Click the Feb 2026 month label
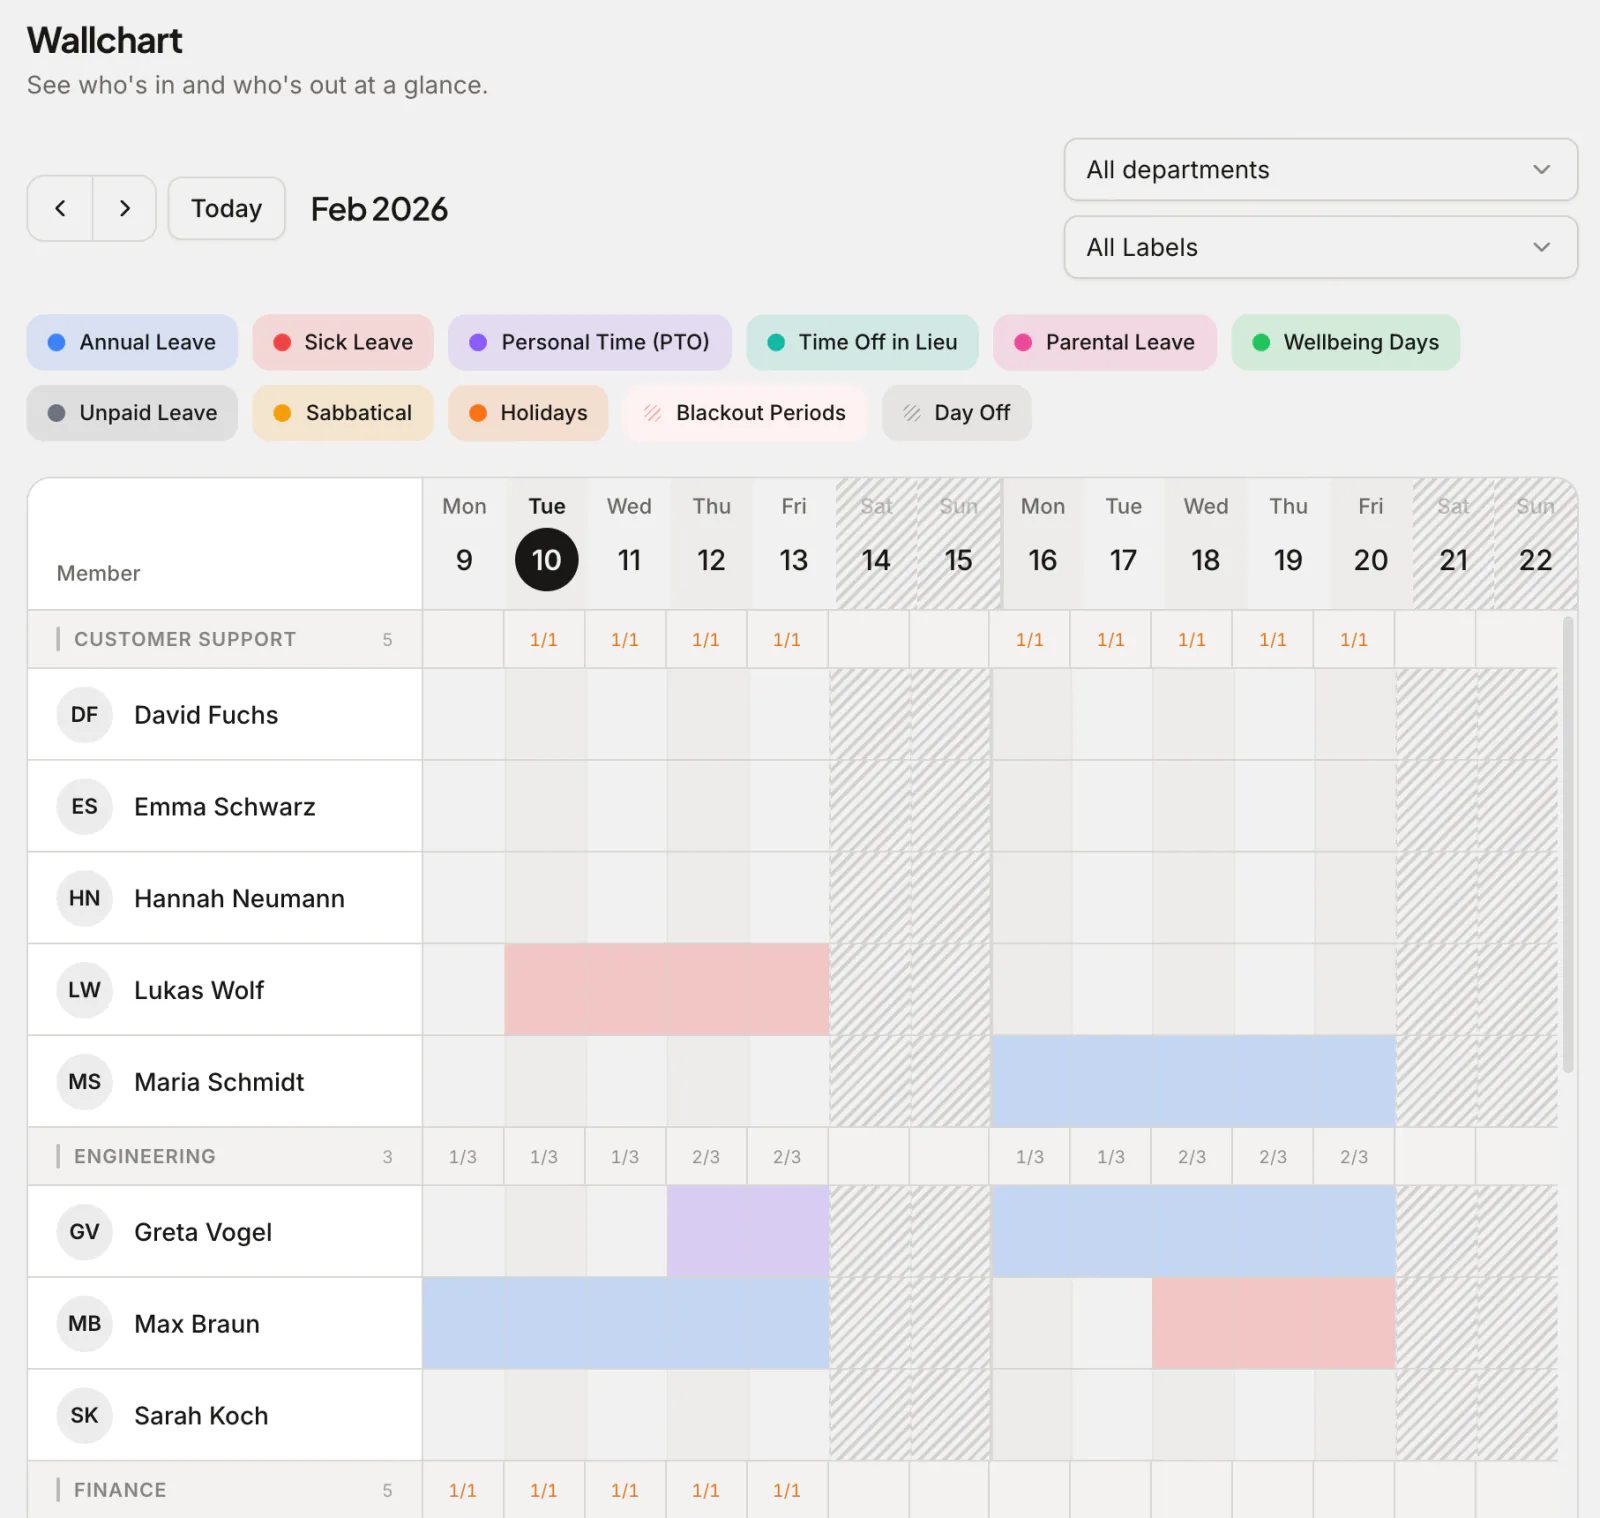Screen dimensions: 1600x1518 click(x=379, y=209)
